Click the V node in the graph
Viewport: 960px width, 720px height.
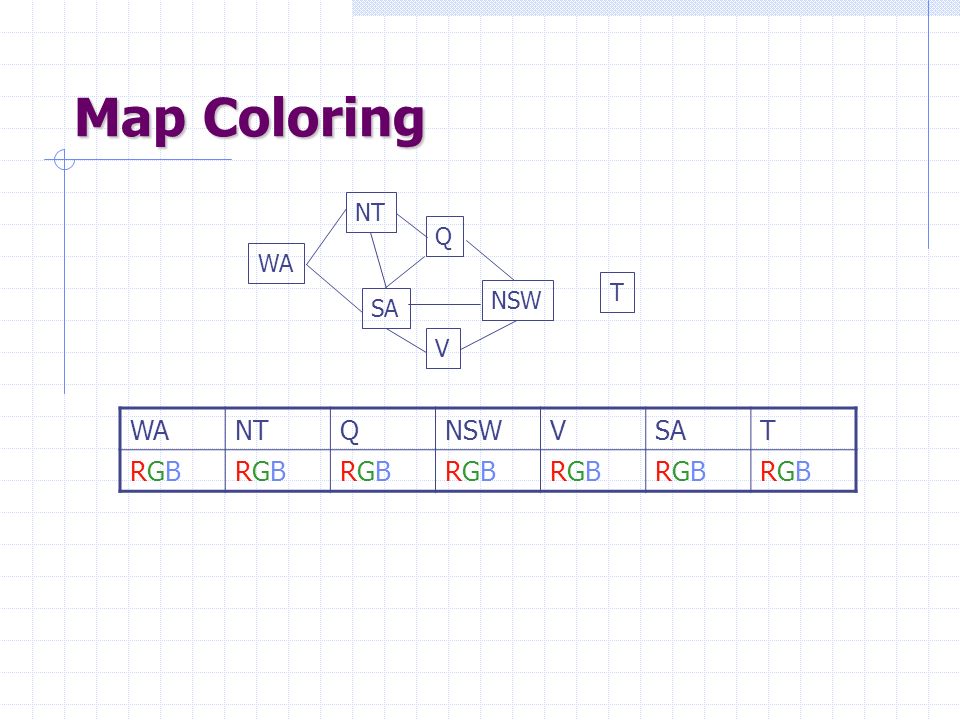[x=443, y=348]
